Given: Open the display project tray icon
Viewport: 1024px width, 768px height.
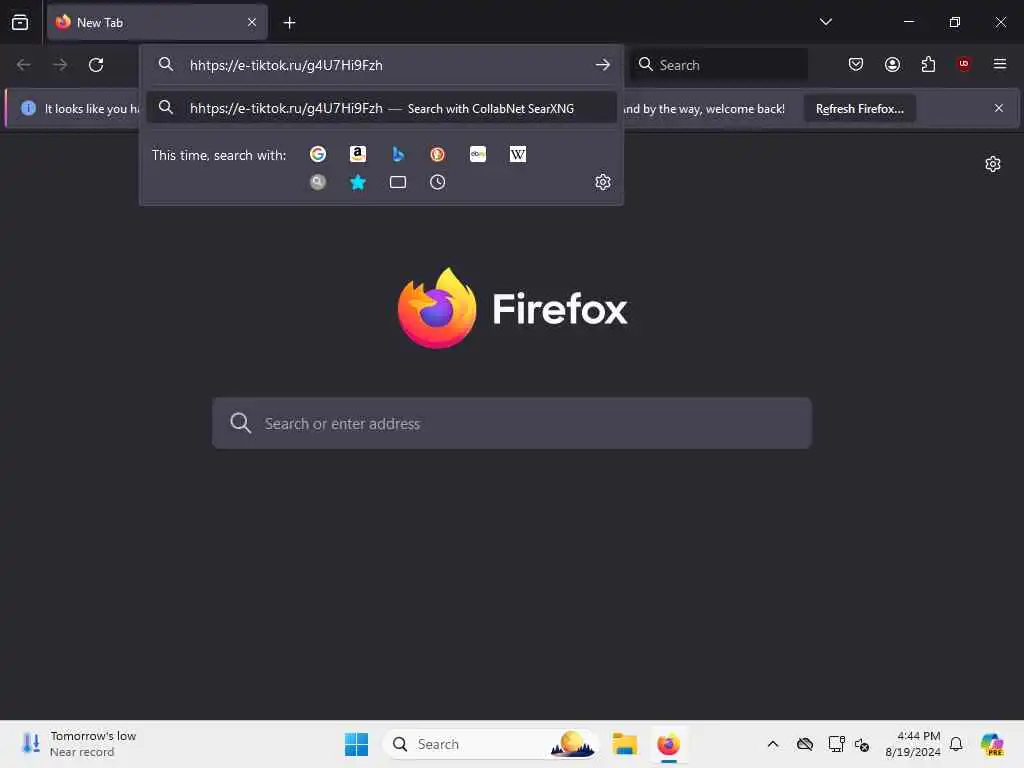Looking at the screenshot, I should click(x=835, y=744).
